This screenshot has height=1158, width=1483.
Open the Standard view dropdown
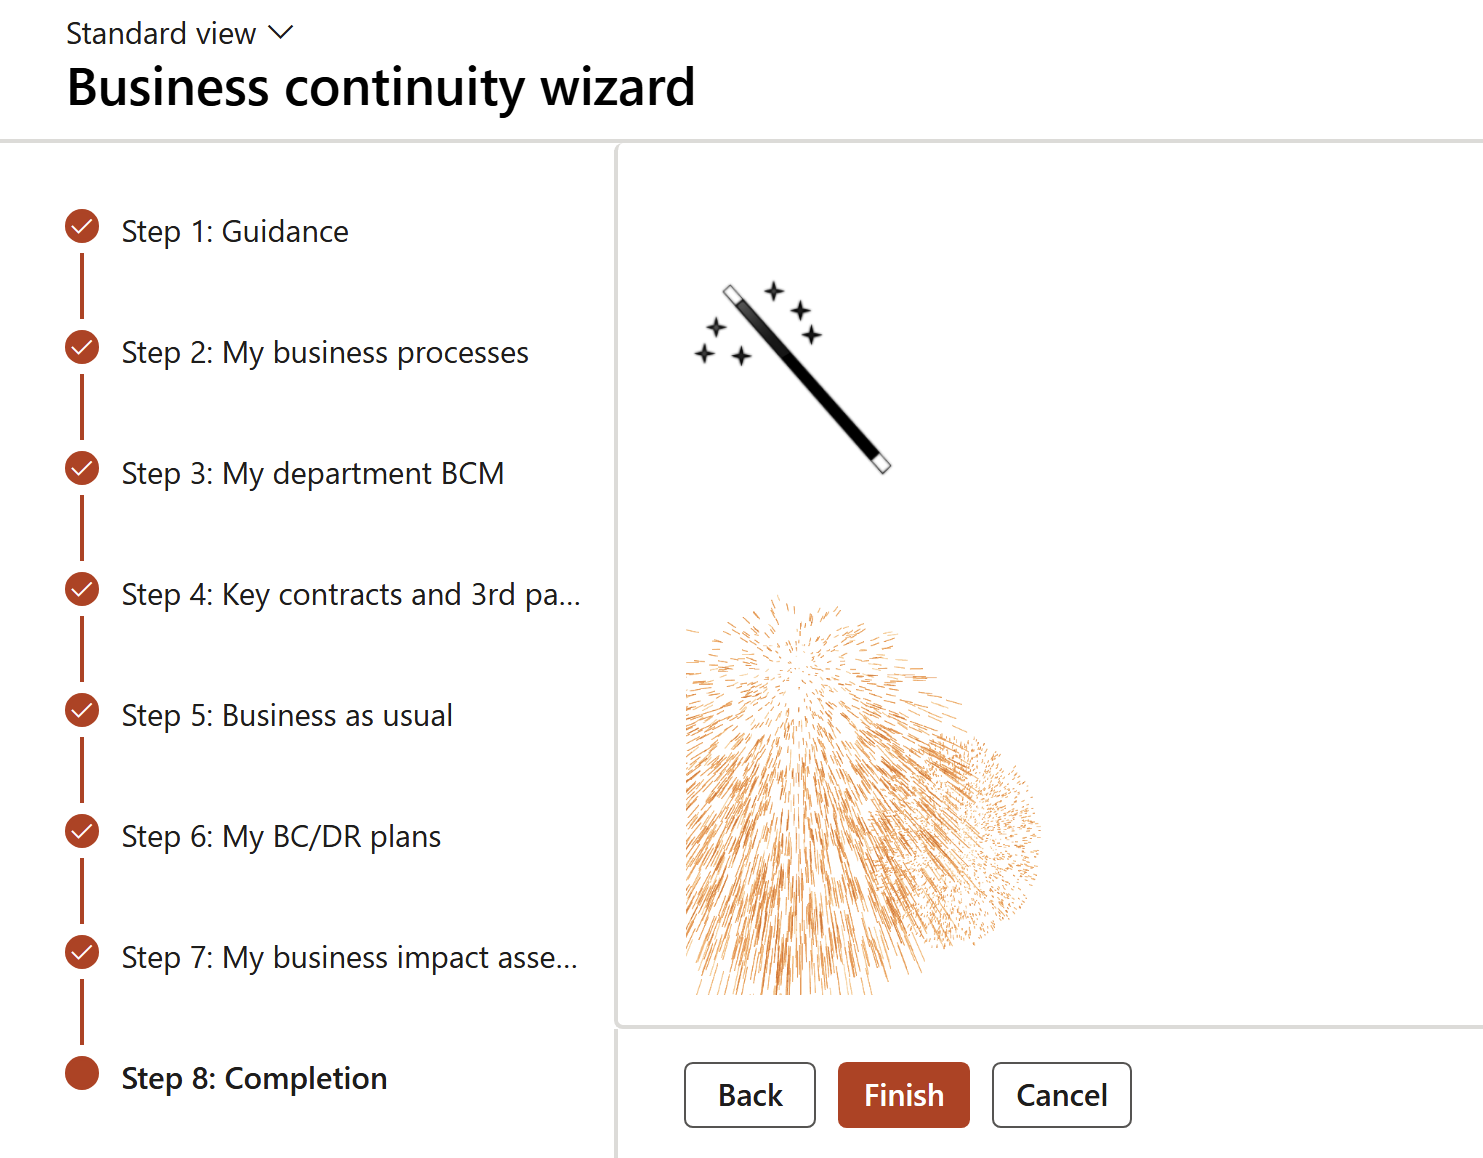coord(162,34)
